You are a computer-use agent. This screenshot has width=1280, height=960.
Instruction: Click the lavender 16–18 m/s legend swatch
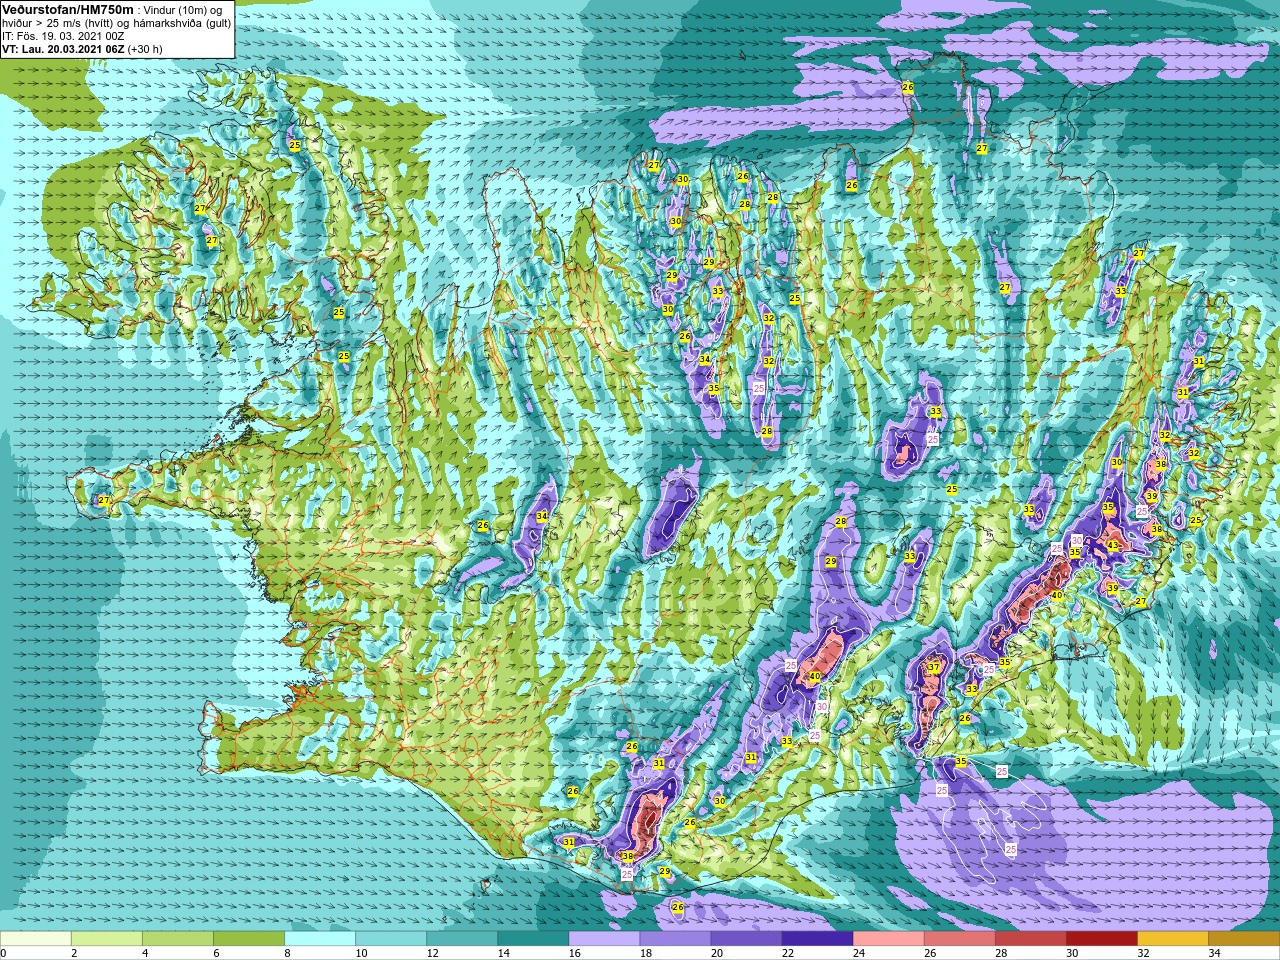pos(604,939)
